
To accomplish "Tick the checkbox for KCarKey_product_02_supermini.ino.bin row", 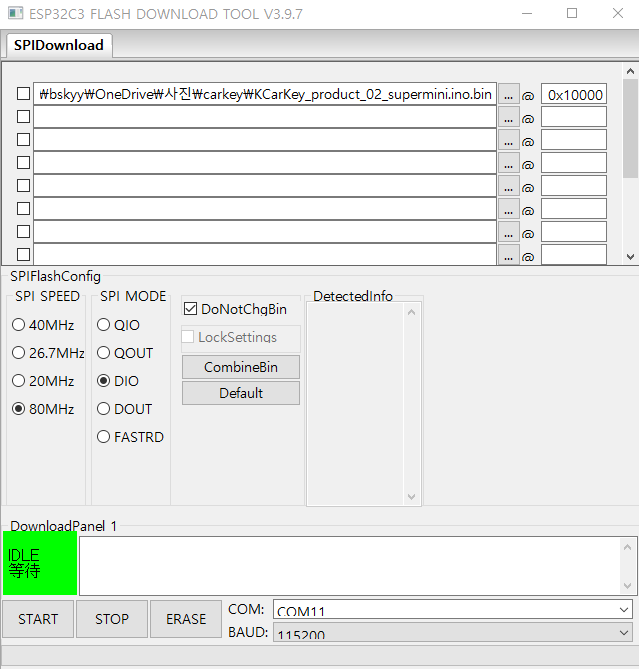I will 23,94.
